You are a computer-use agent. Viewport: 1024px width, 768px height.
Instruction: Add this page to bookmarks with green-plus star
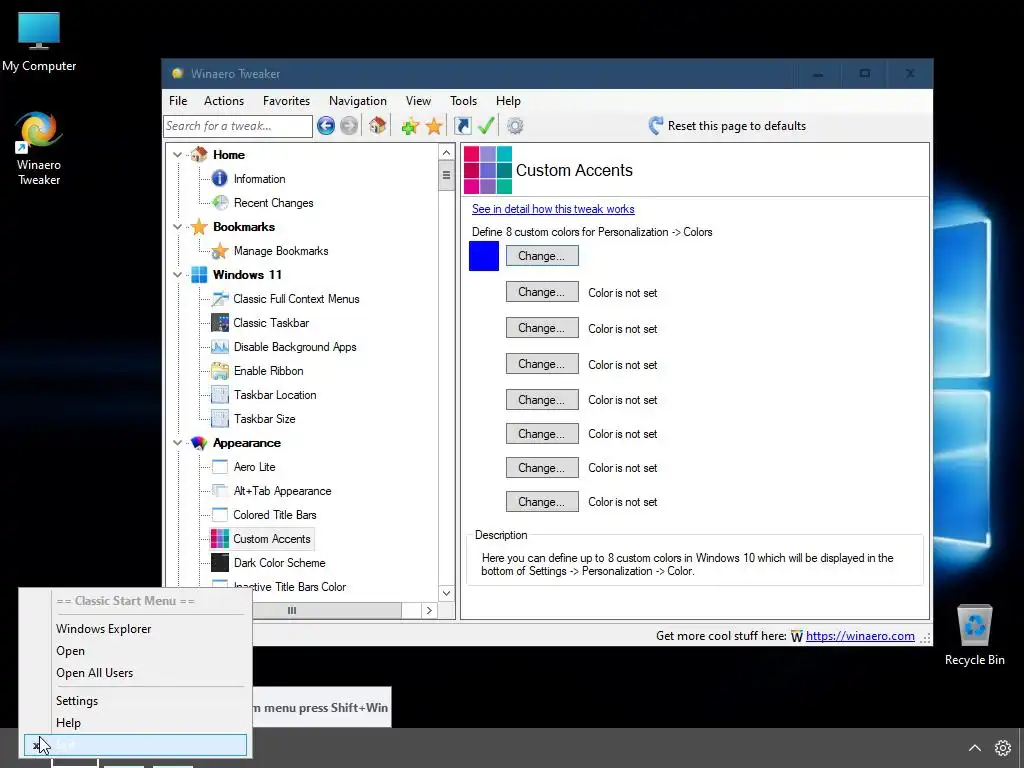click(410, 126)
